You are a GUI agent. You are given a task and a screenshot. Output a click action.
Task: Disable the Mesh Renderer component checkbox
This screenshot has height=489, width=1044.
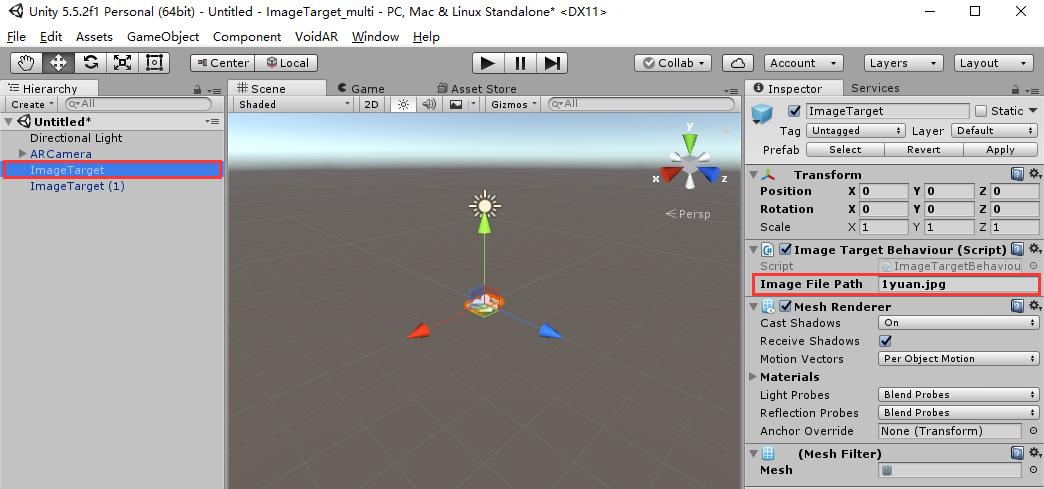click(x=784, y=306)
